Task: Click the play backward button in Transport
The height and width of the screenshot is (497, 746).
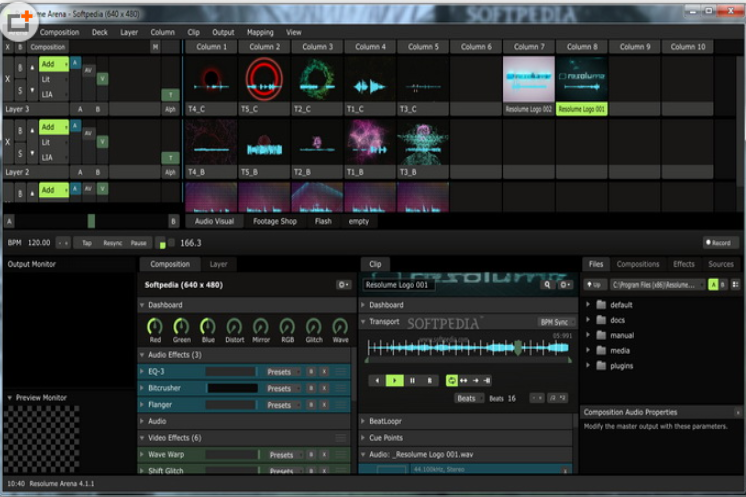Action: pos(377,380)
